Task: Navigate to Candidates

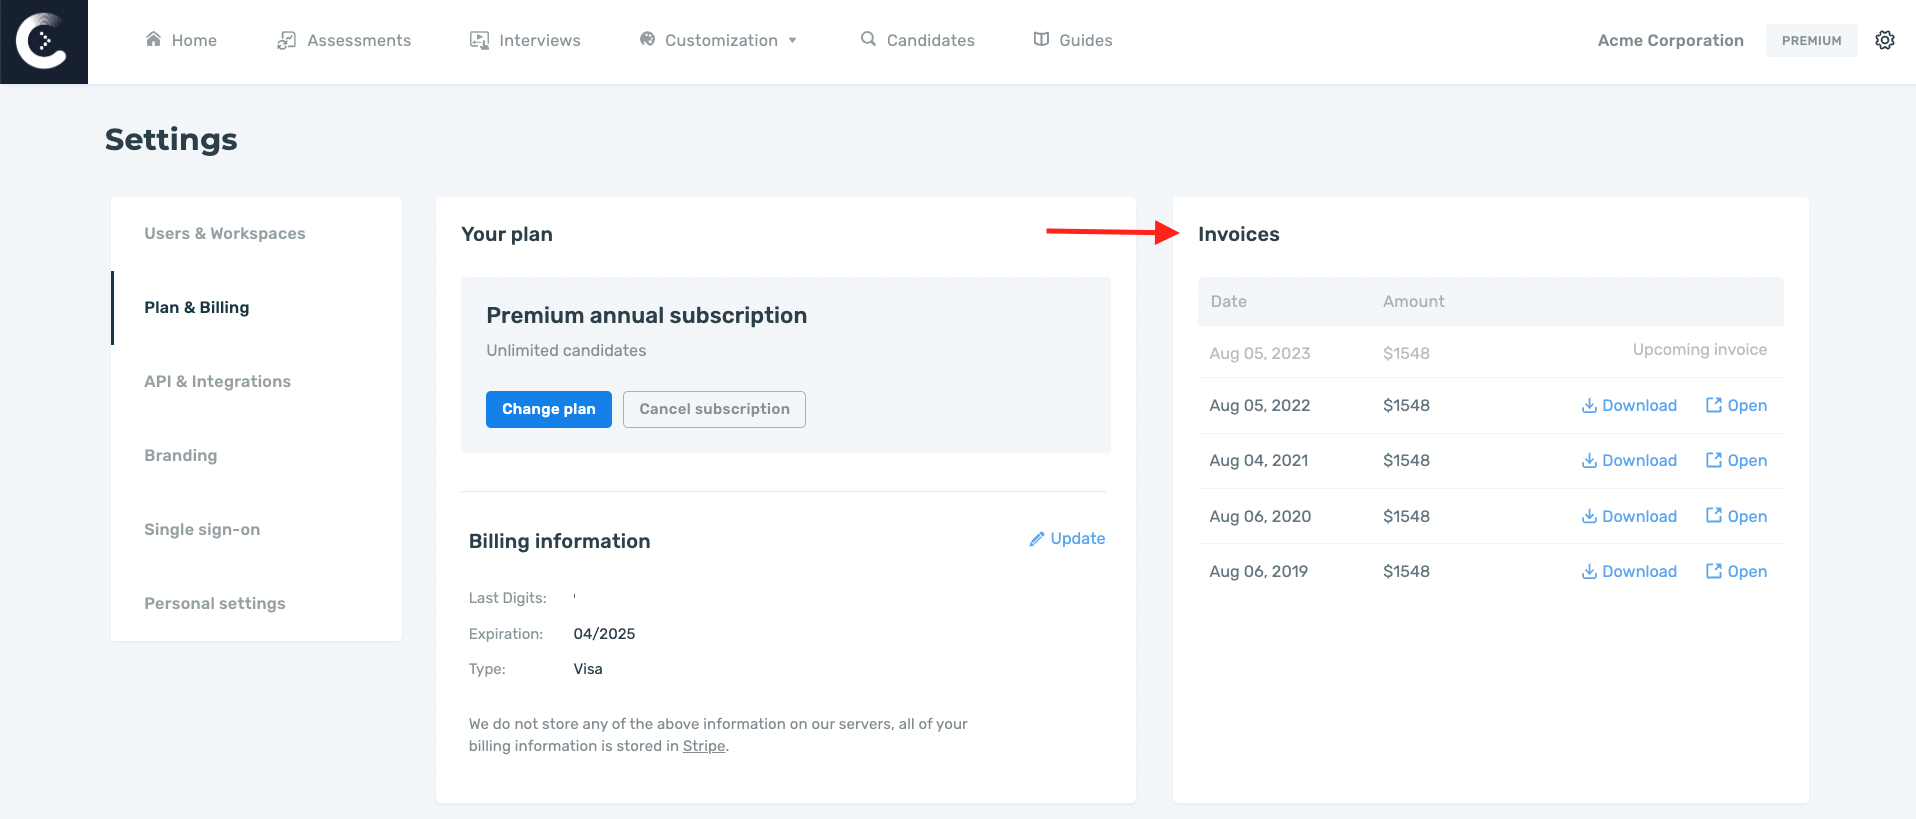Action: pyautogui.click(x=917, y=40)
